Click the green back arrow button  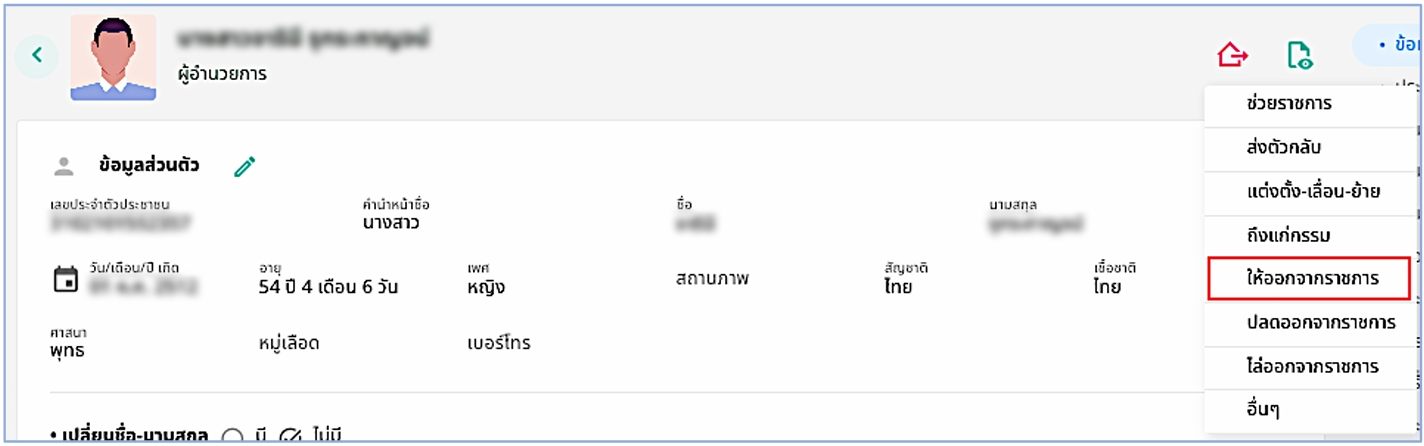click(37, 55)
